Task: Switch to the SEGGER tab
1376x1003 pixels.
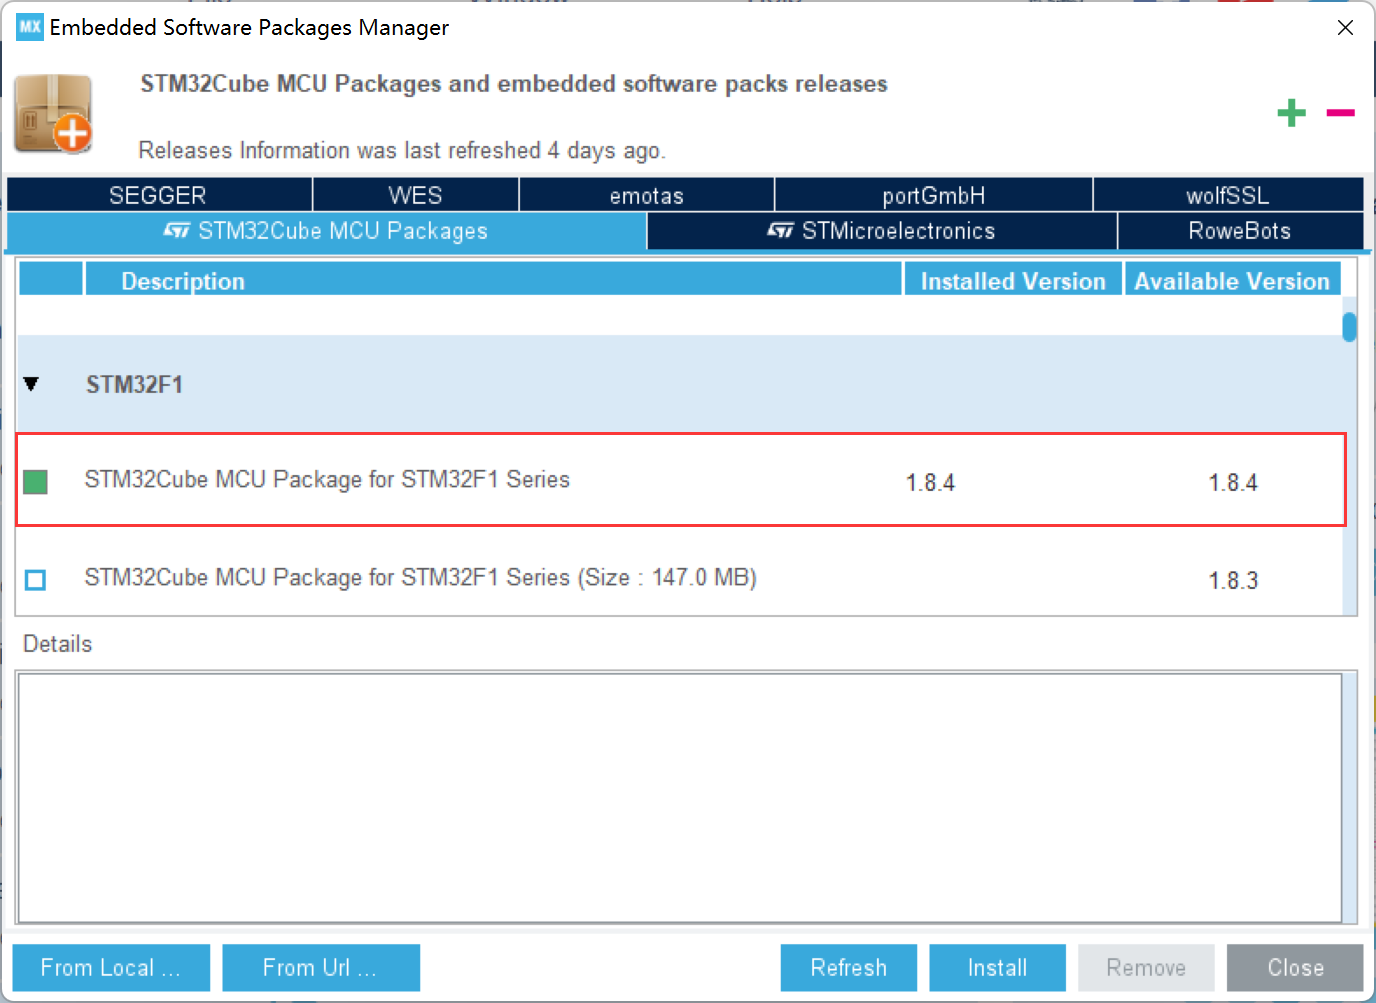Action: (x=158, y=195)
